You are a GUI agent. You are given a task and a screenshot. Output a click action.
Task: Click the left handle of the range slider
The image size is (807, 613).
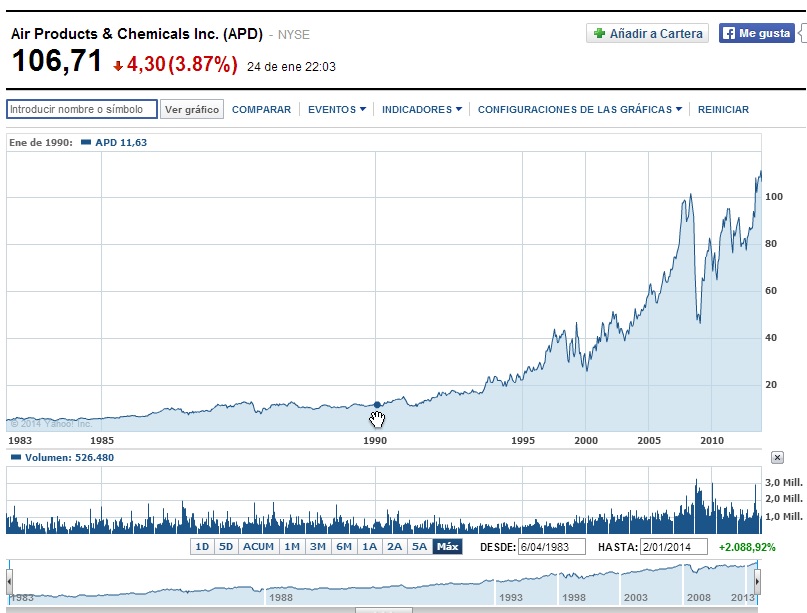[9, 582]
